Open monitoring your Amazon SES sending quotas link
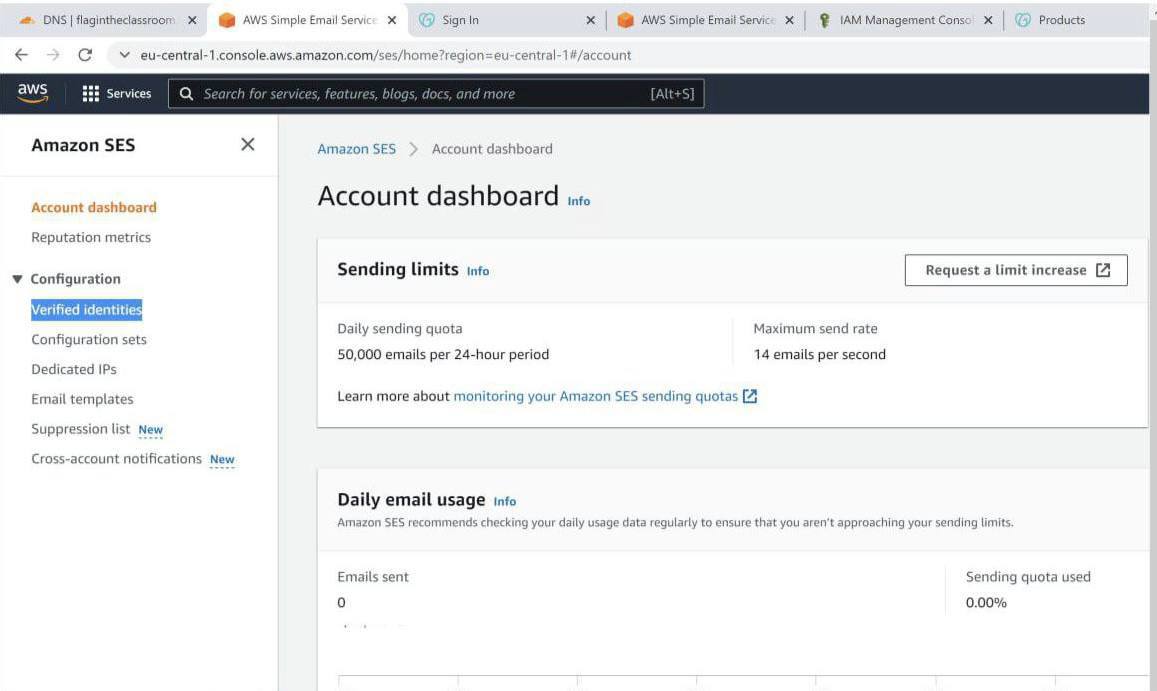This screenshot has height=691, width=1157. tap(595, 396)
